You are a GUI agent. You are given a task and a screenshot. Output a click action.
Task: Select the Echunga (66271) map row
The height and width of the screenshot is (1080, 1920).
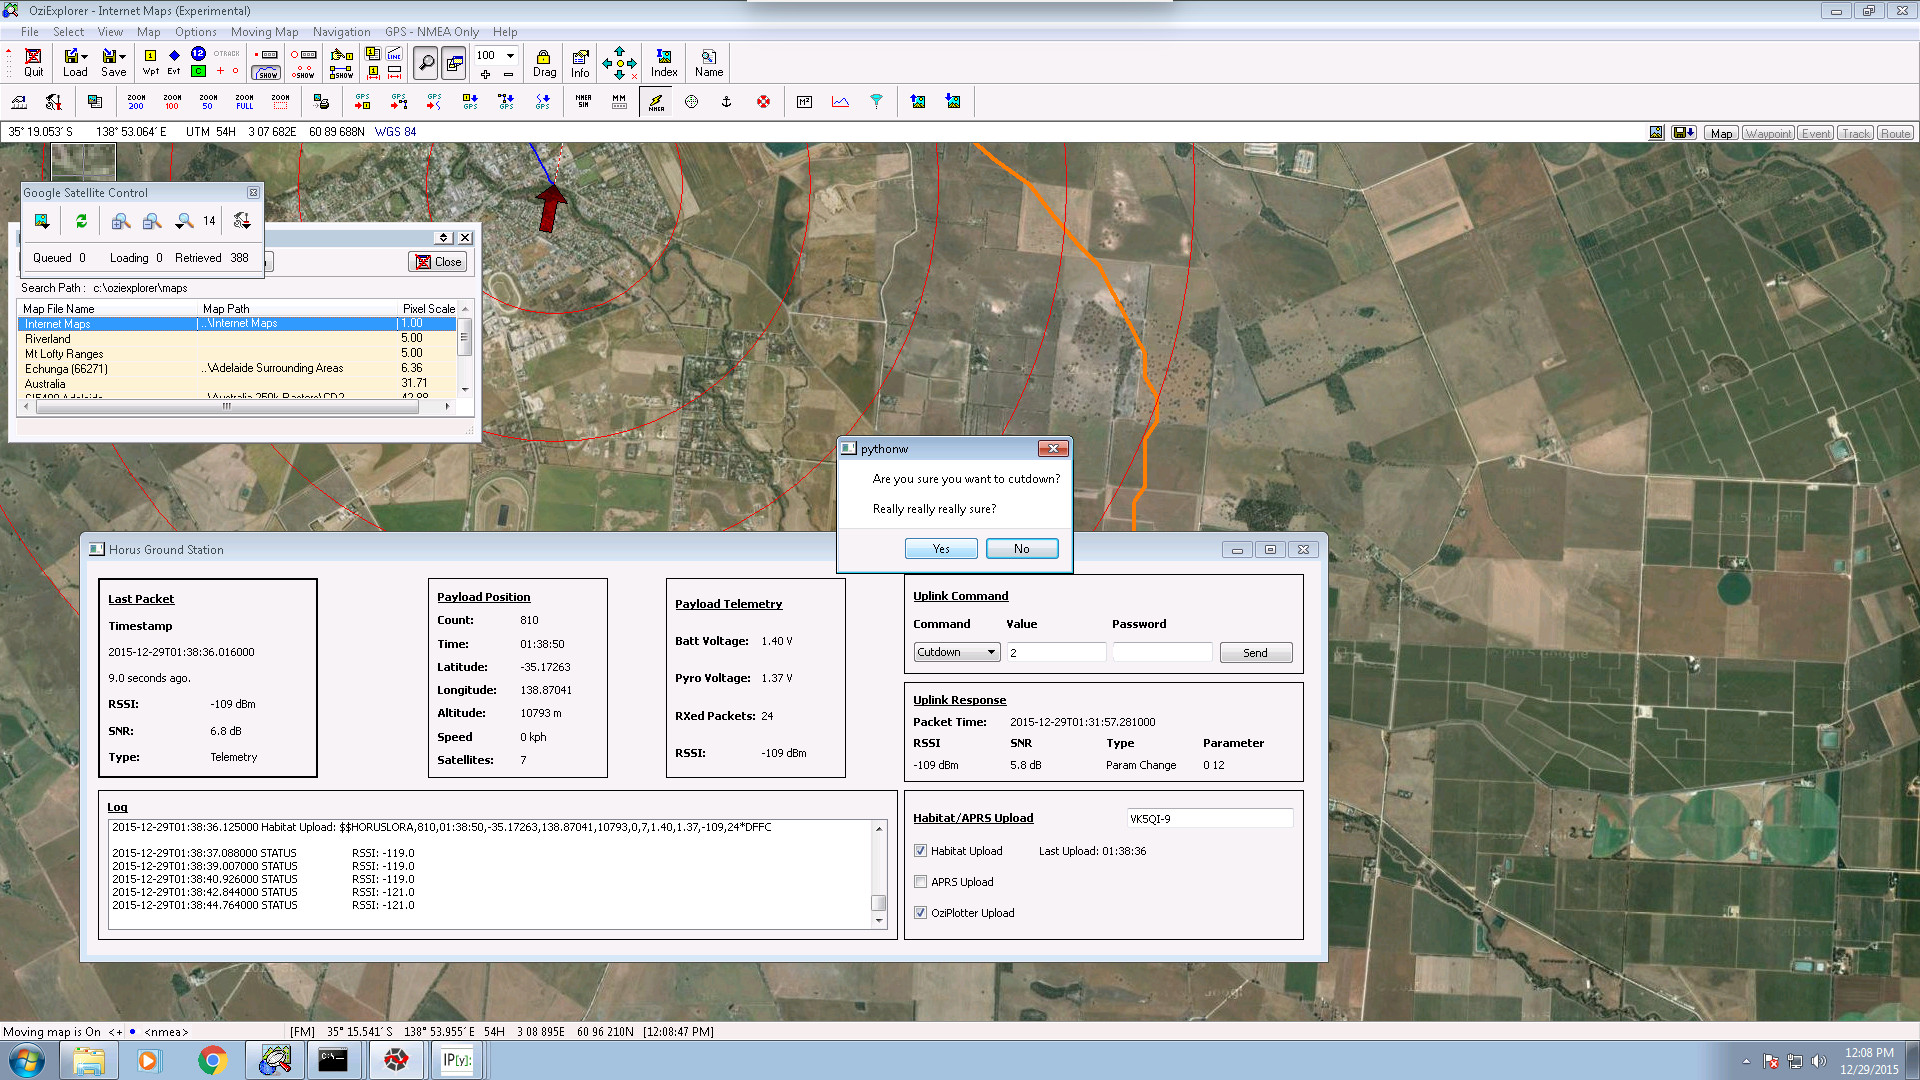(237, 369)
